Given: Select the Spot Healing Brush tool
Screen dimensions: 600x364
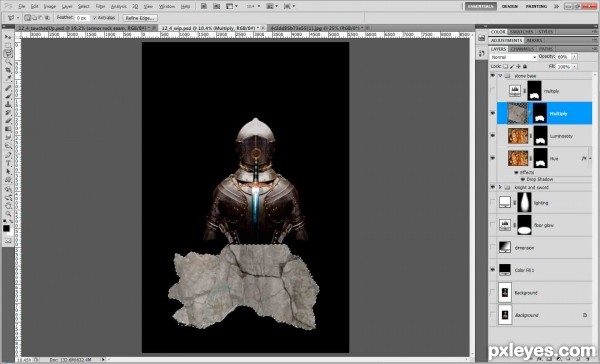Looking at the screenshot, I should pyautogui.click(x=8, y=88).
